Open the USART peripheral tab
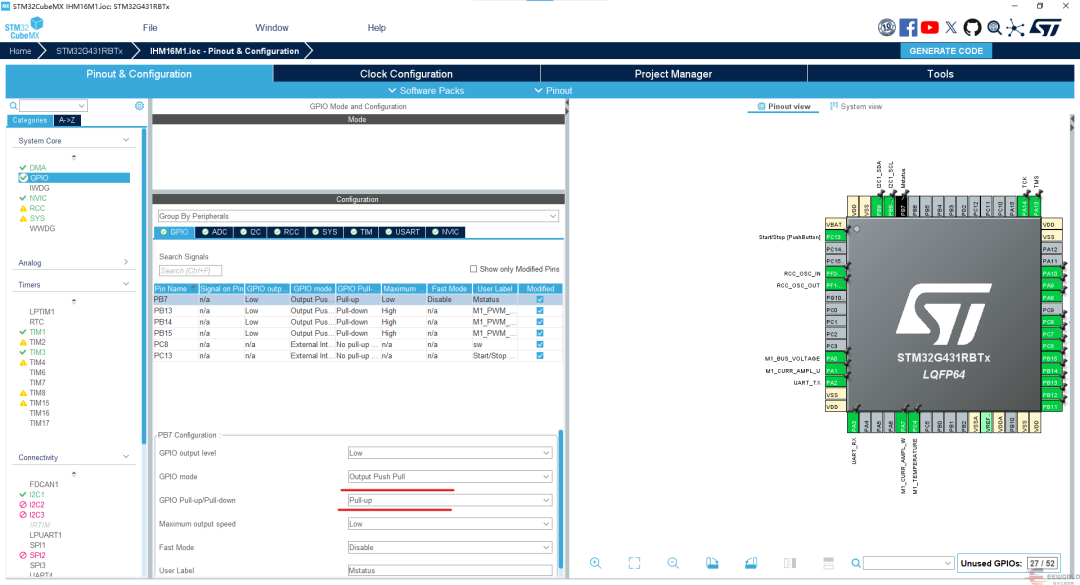The width and height of the screenshot is (1080, 585). (402, 232)
